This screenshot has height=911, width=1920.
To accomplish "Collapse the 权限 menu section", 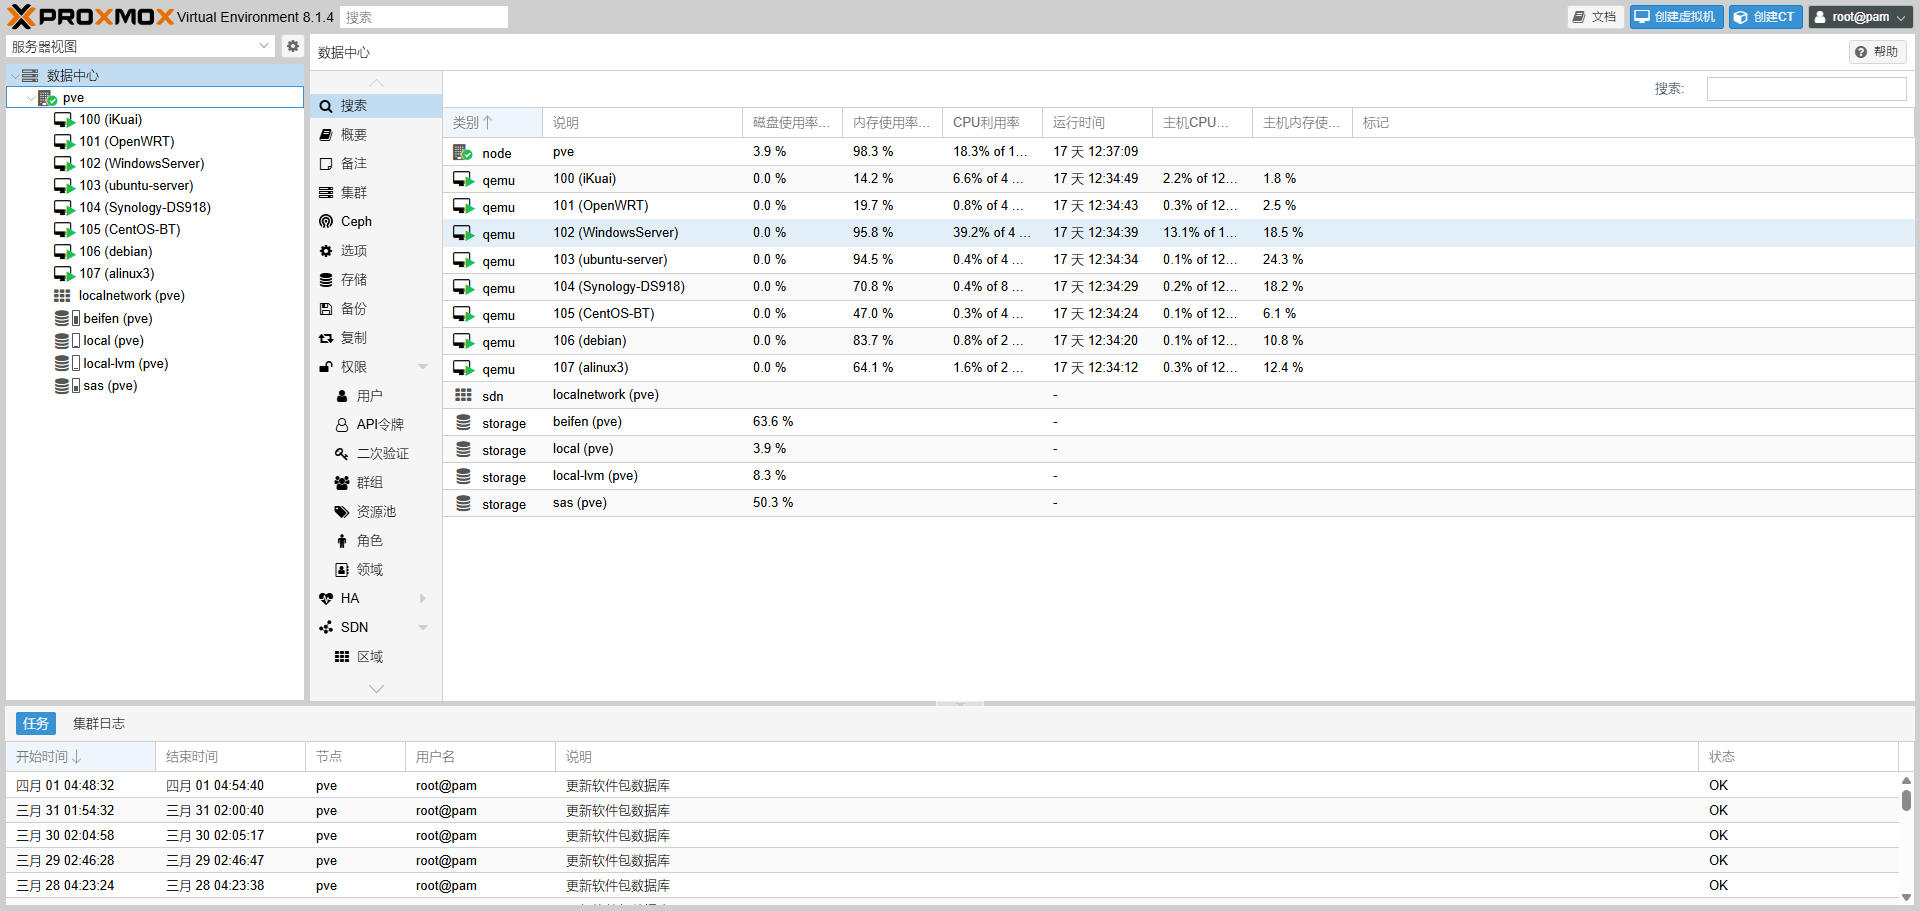I will point(423,367).
